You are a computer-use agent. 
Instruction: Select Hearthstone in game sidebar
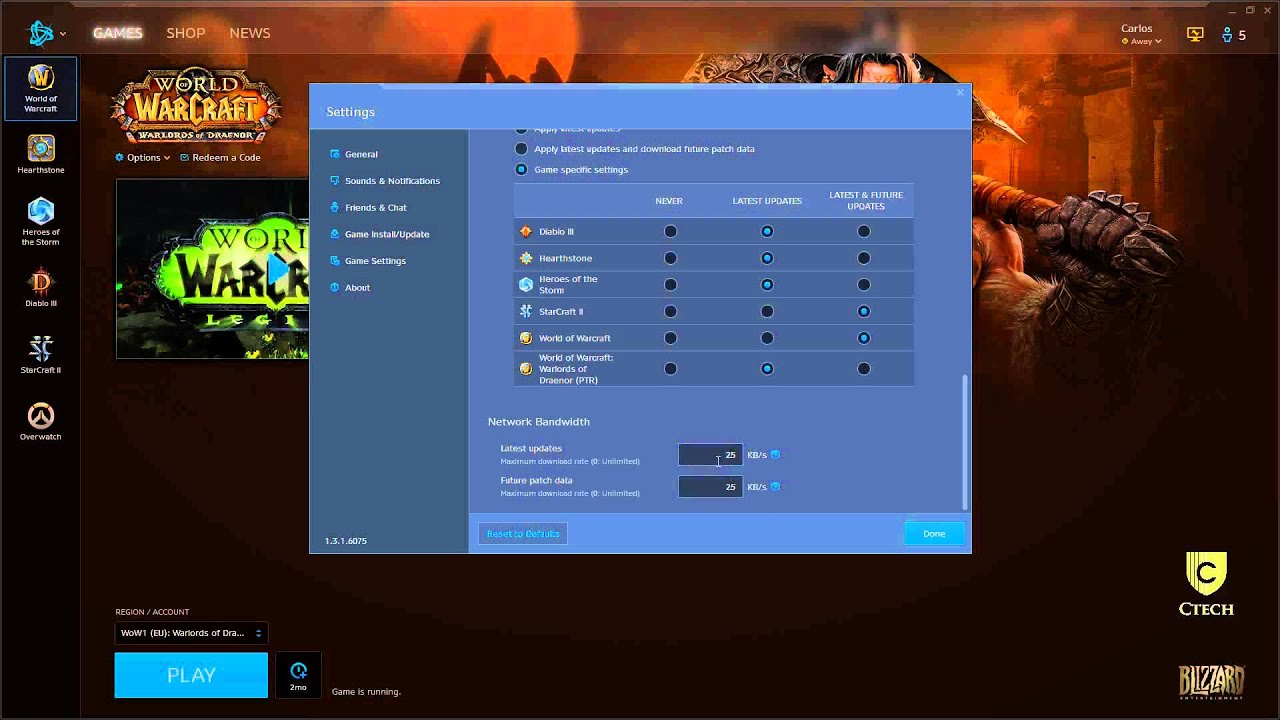tap(41, 155)
